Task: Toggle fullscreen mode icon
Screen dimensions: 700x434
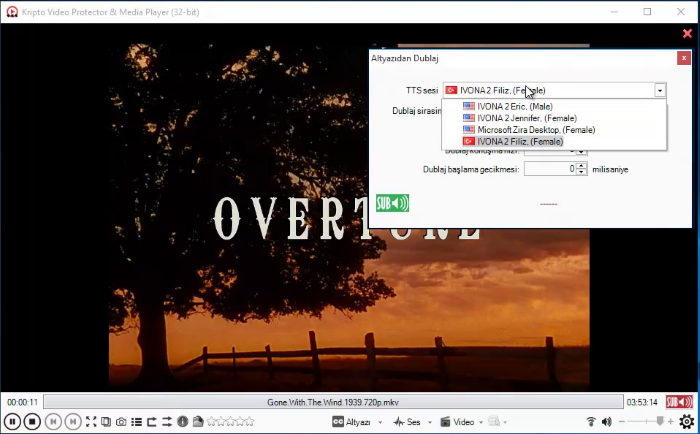Action: coord(91,422)
